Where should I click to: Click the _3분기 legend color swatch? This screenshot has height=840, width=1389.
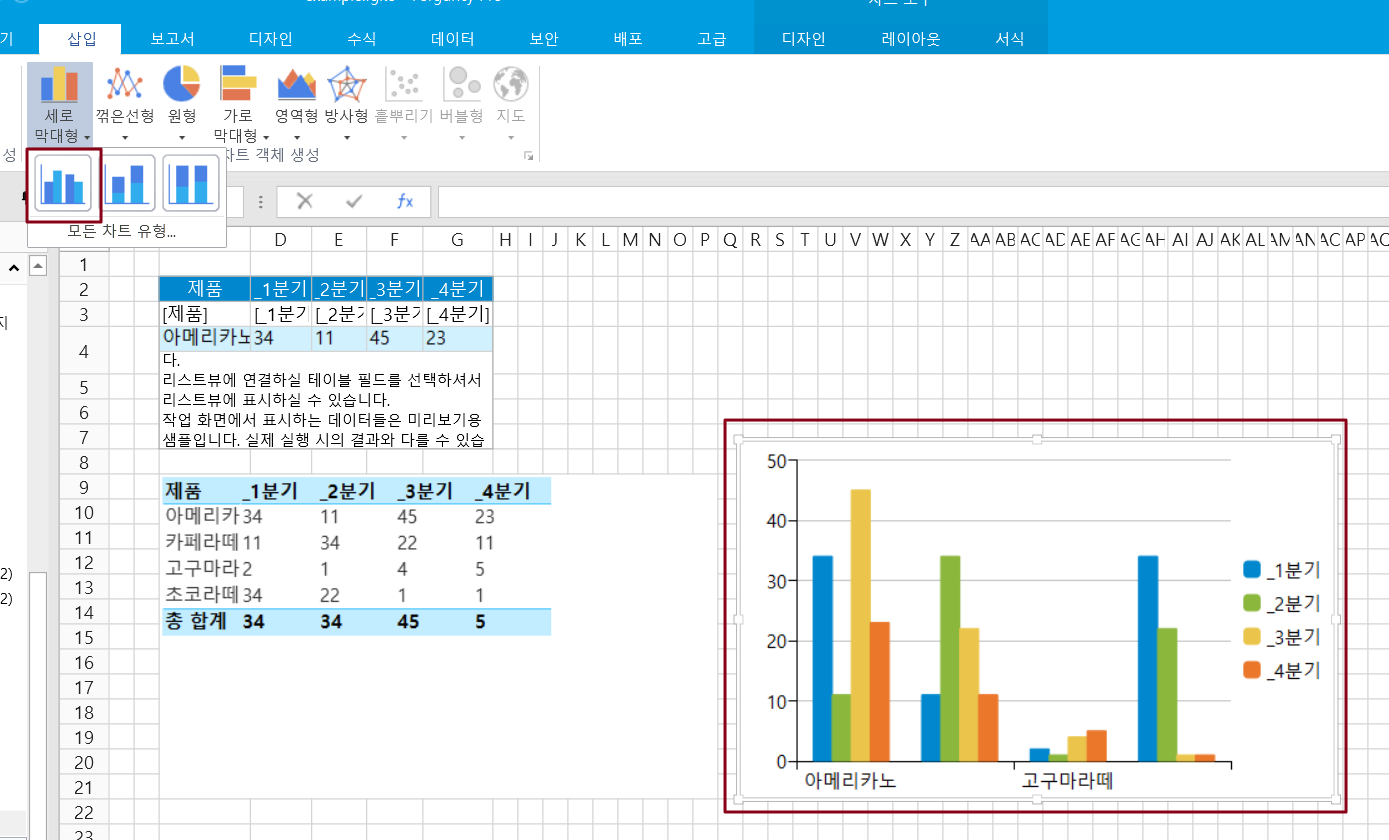point(1252,637)
